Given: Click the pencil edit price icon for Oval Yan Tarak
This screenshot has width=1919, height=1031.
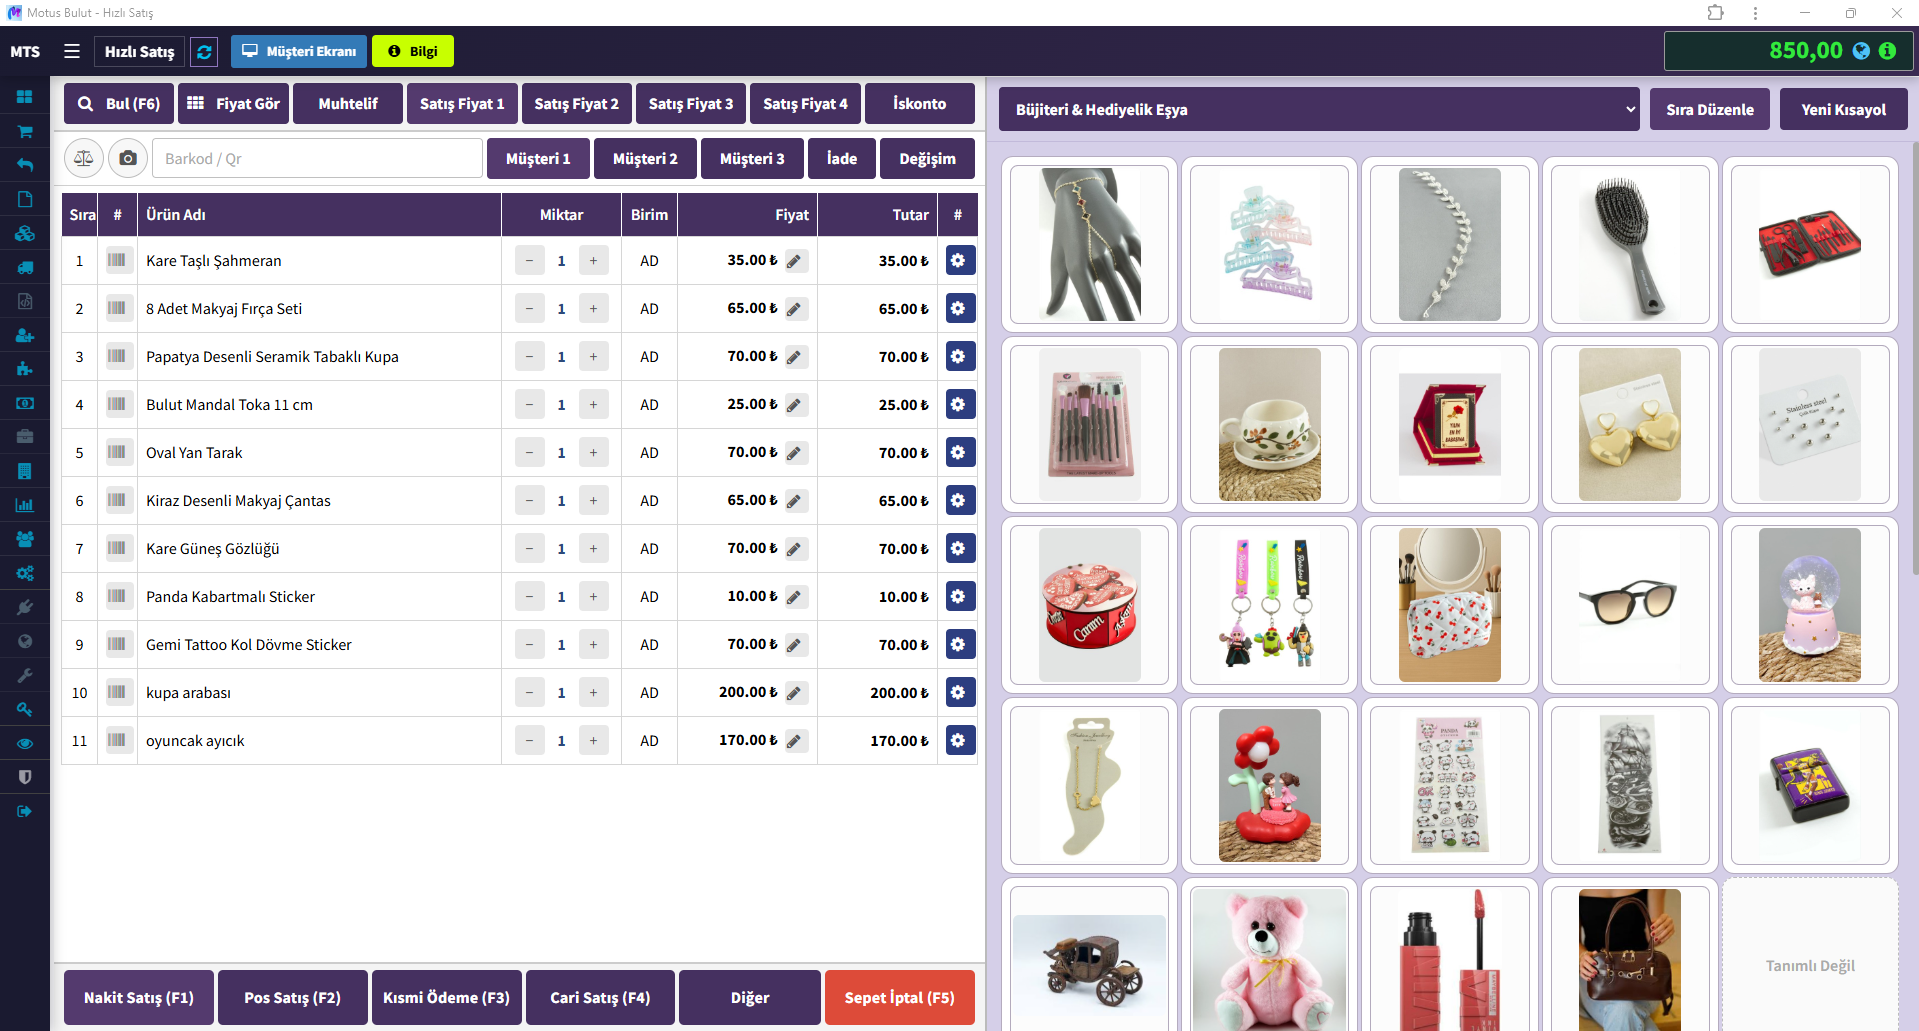Looking at the screenshot, I should [795, 453].
